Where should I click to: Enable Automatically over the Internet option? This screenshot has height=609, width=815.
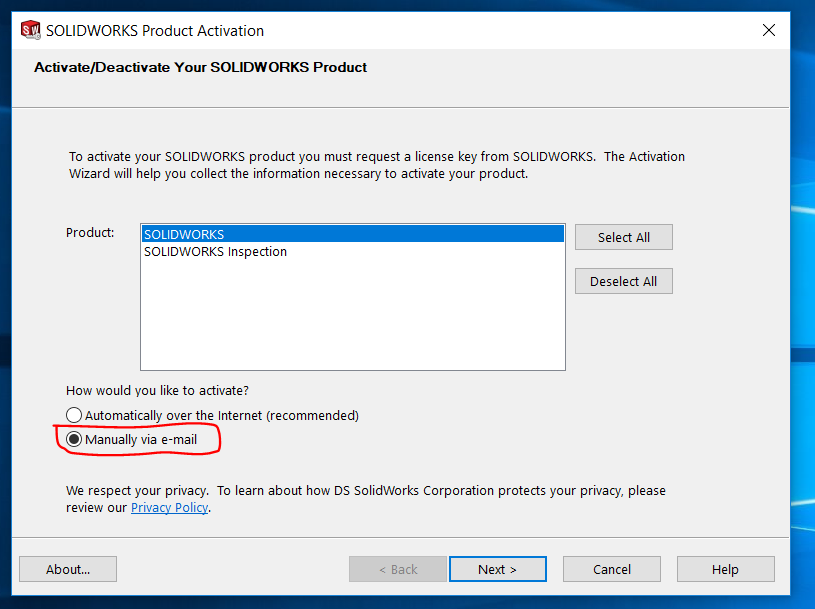point(74,415)
